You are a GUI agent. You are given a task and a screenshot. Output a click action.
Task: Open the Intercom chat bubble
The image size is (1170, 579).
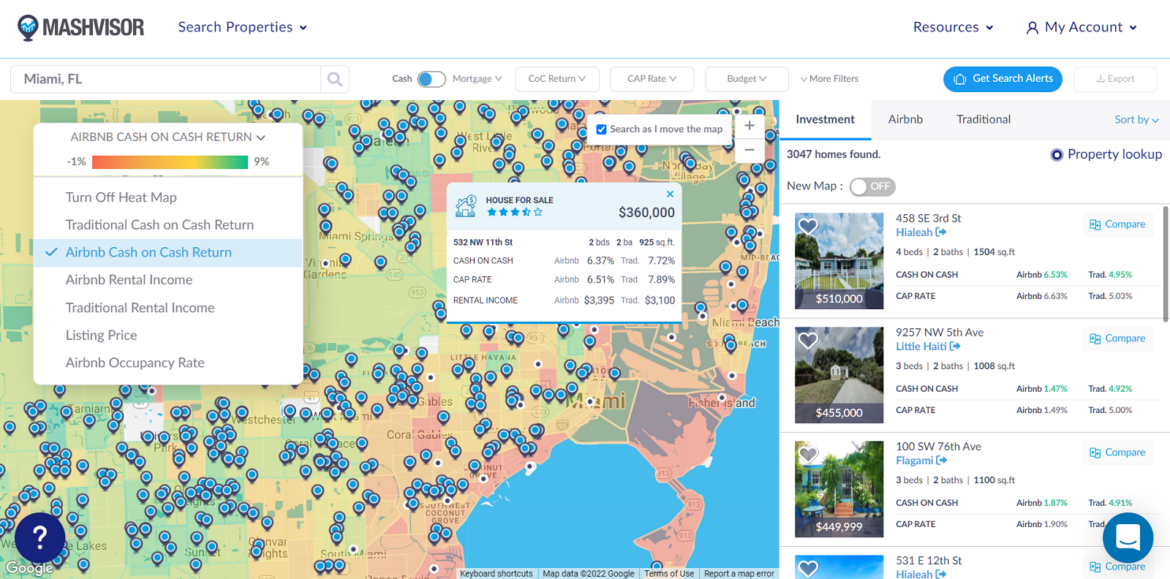point(1128,537)
